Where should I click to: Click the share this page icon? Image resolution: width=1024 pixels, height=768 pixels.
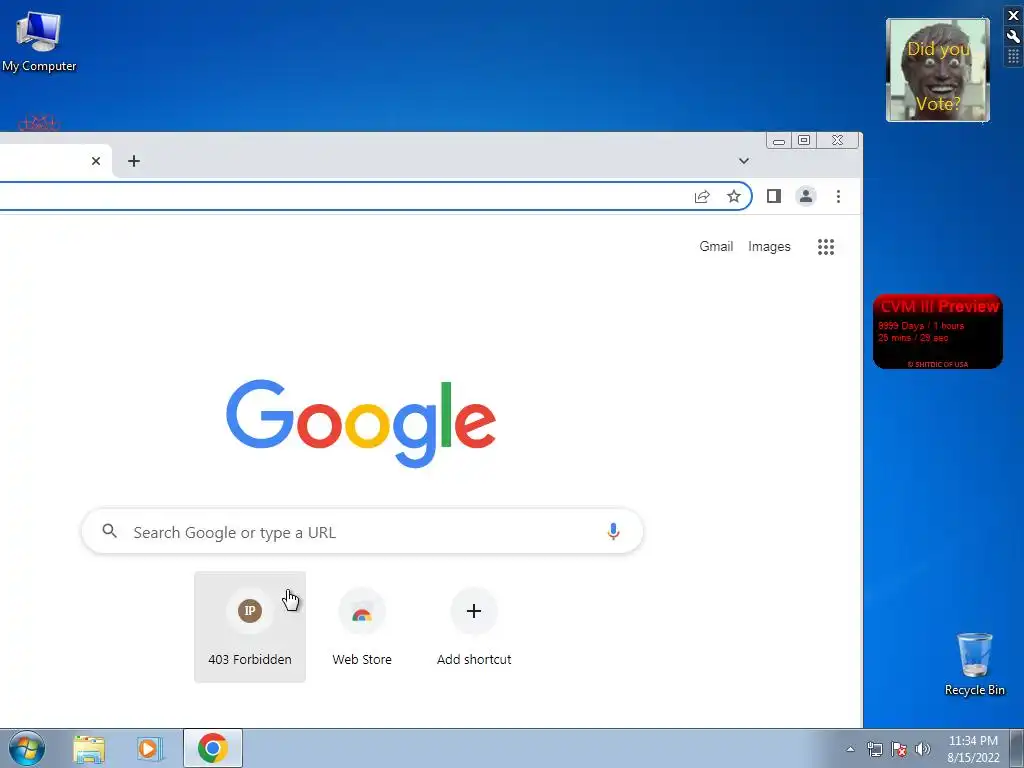(702, 197)
